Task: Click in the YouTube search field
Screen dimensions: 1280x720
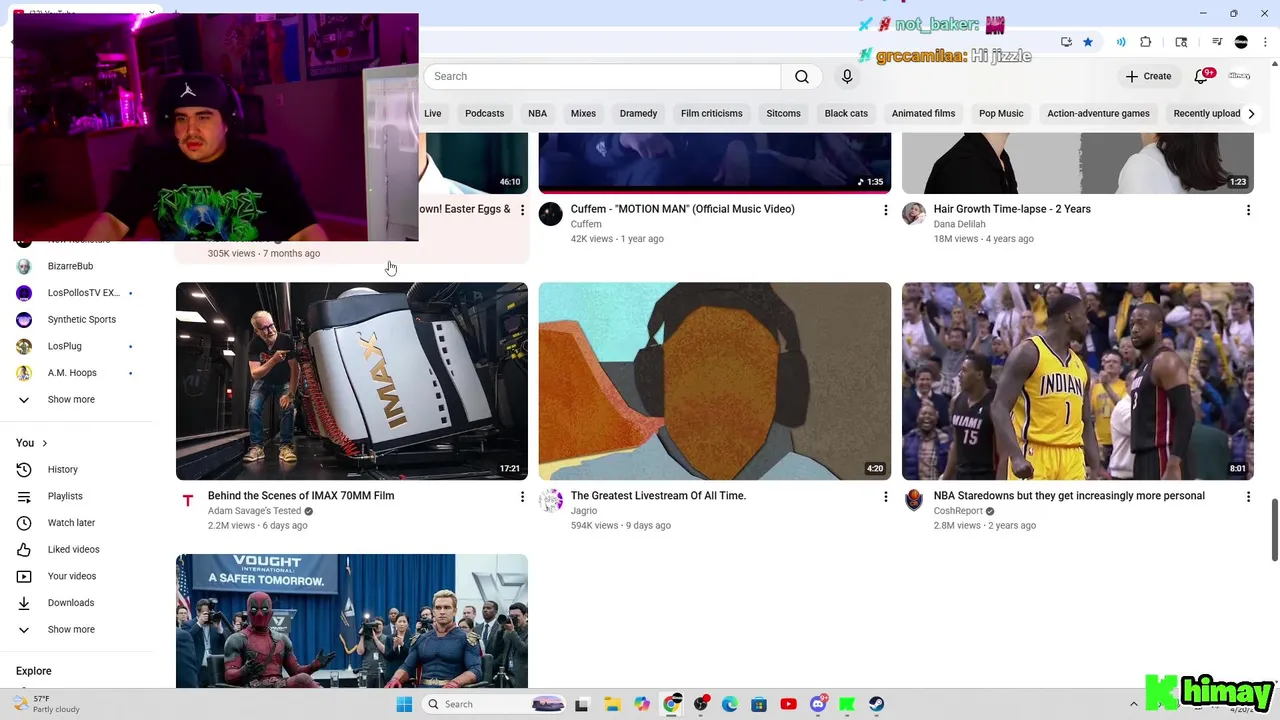Action: (602, 77)
